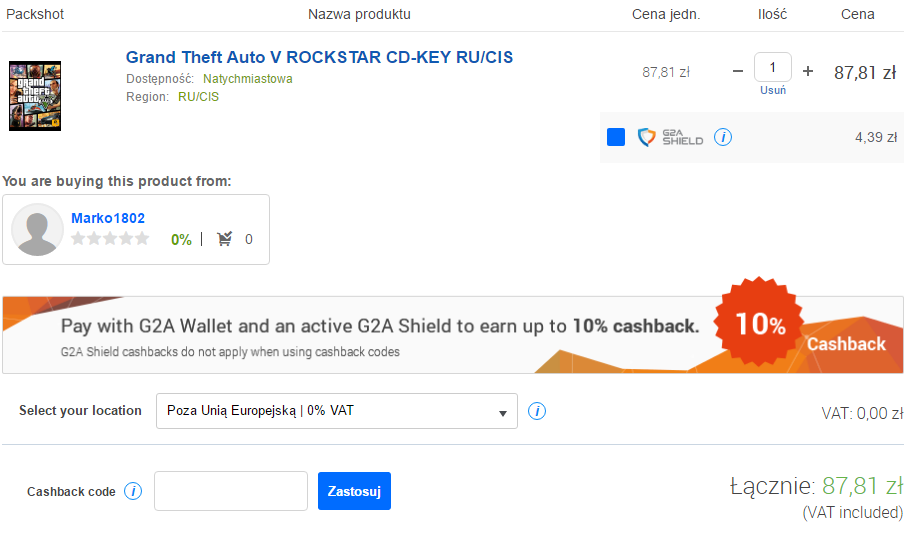Click the Usuń remove link
Viewport: 918px width, 534px height.
point(773,90)
